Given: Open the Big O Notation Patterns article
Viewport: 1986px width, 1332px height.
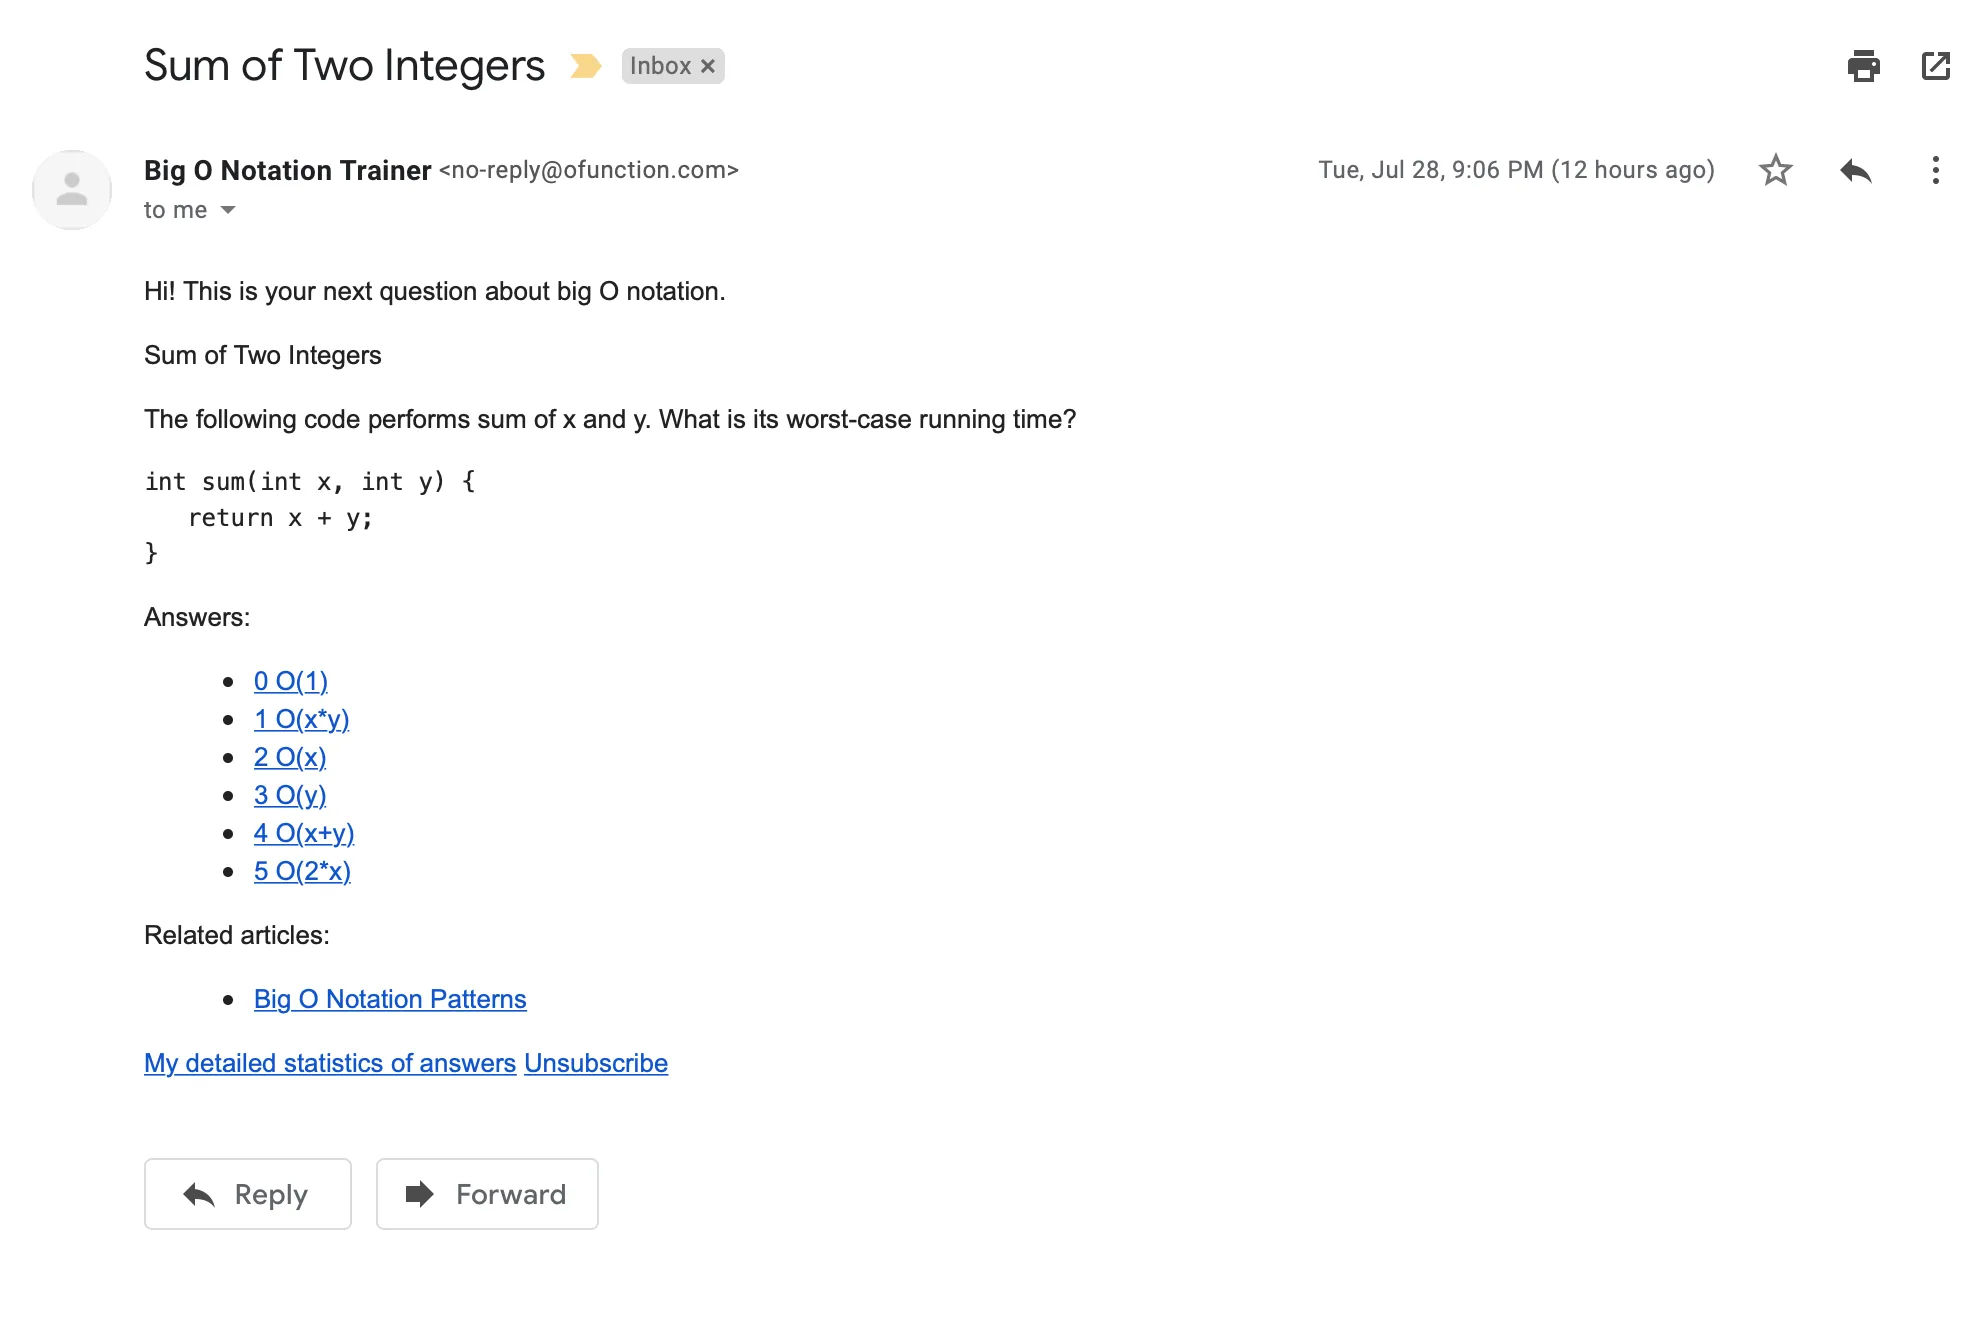Looking at the screenshot, I should pyautogui.click(x=390, y=999).
